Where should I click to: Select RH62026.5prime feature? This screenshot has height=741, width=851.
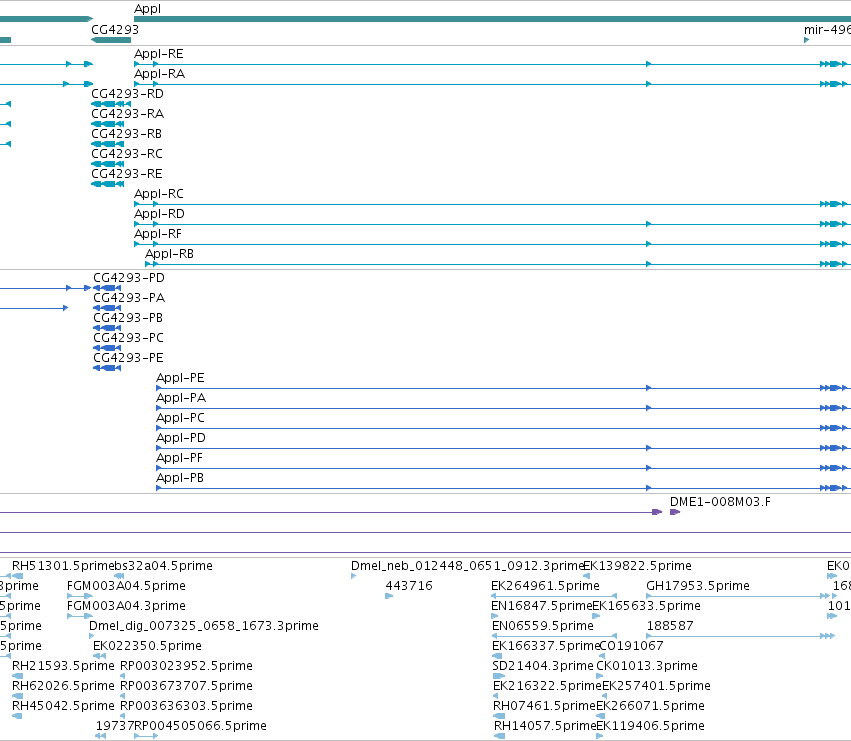click(63, 686)
